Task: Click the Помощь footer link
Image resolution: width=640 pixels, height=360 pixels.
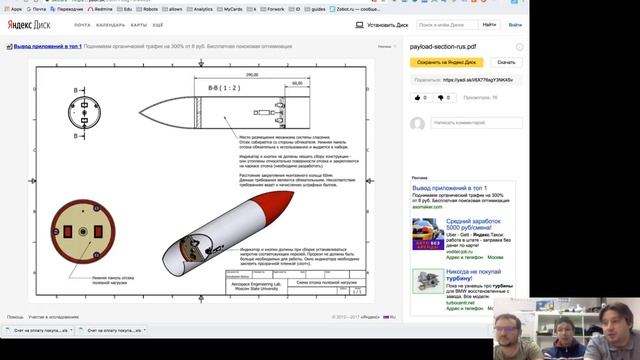Action: pos(15,317)
